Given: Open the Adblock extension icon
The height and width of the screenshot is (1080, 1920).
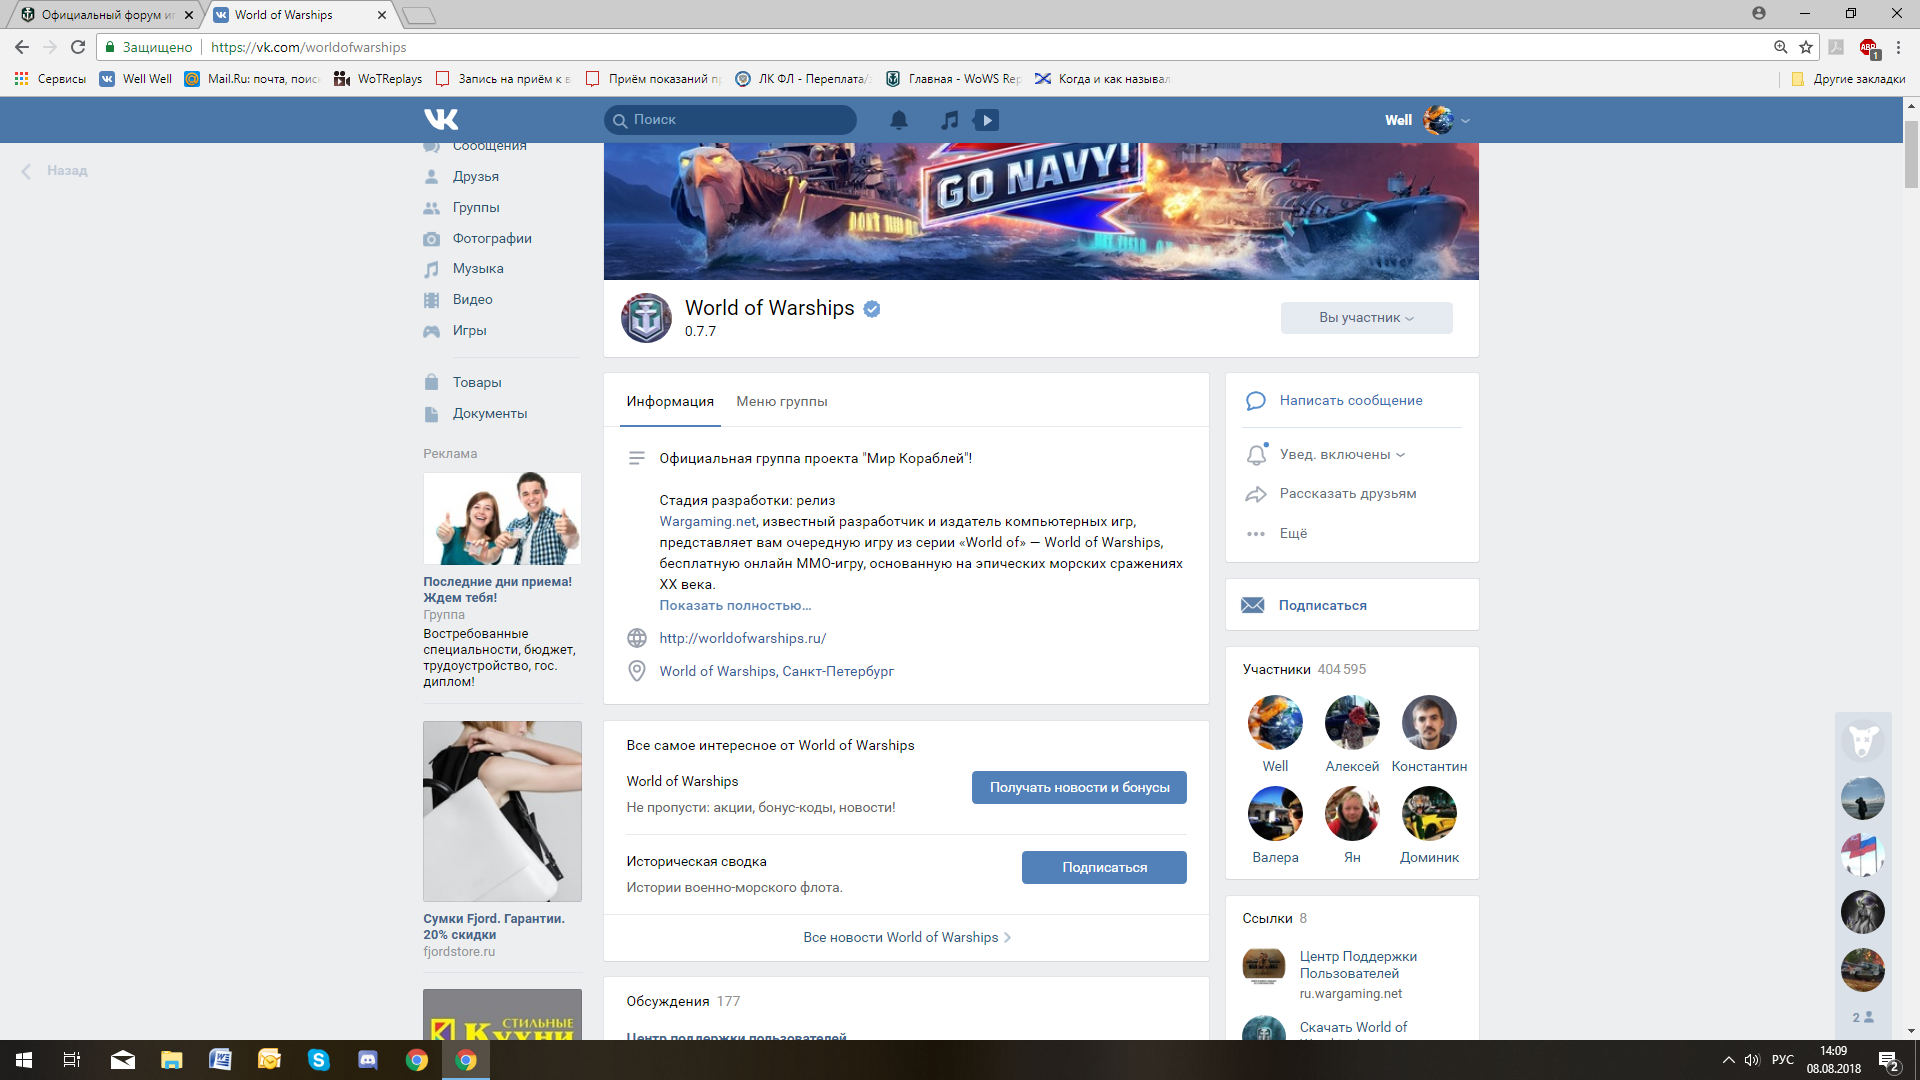Looking at the screenshot, I should [1868, 47].
